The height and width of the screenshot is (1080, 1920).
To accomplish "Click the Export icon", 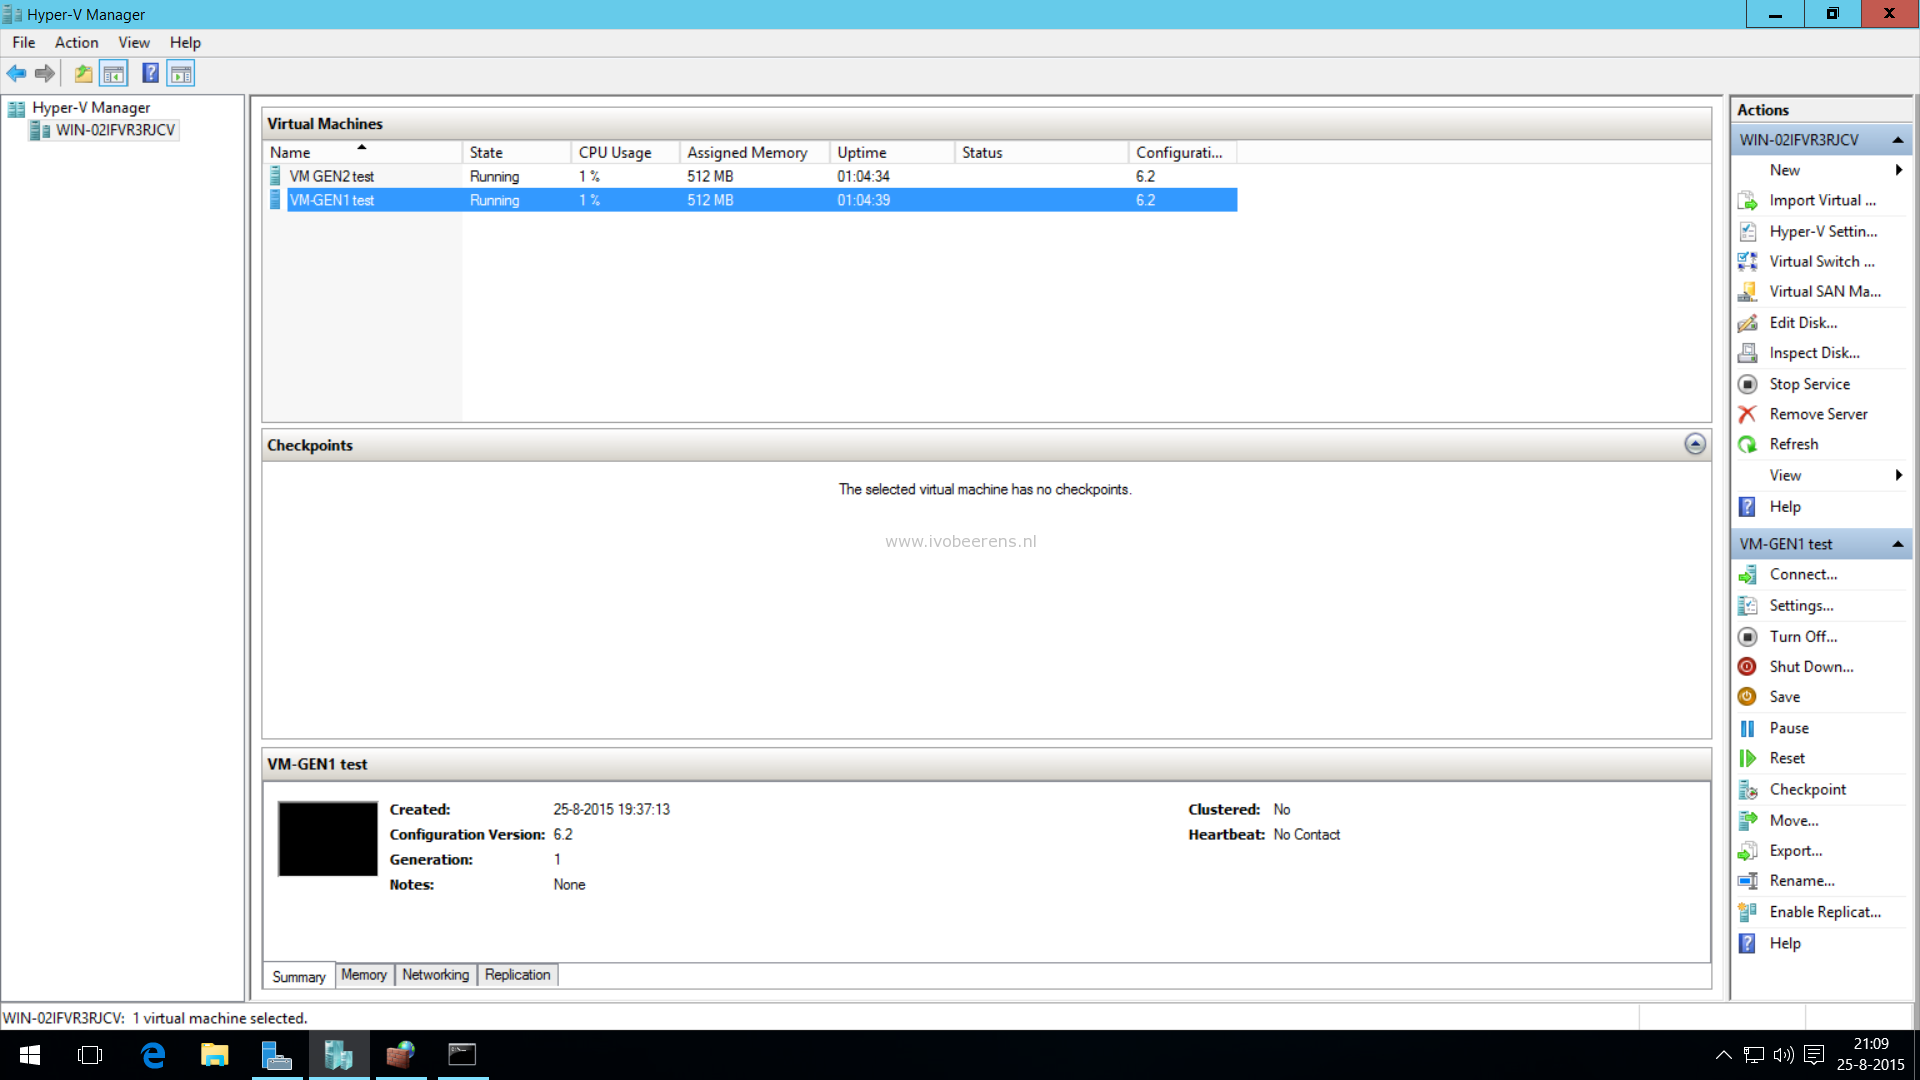I will pyautogui.click(x=1747, y=851).
